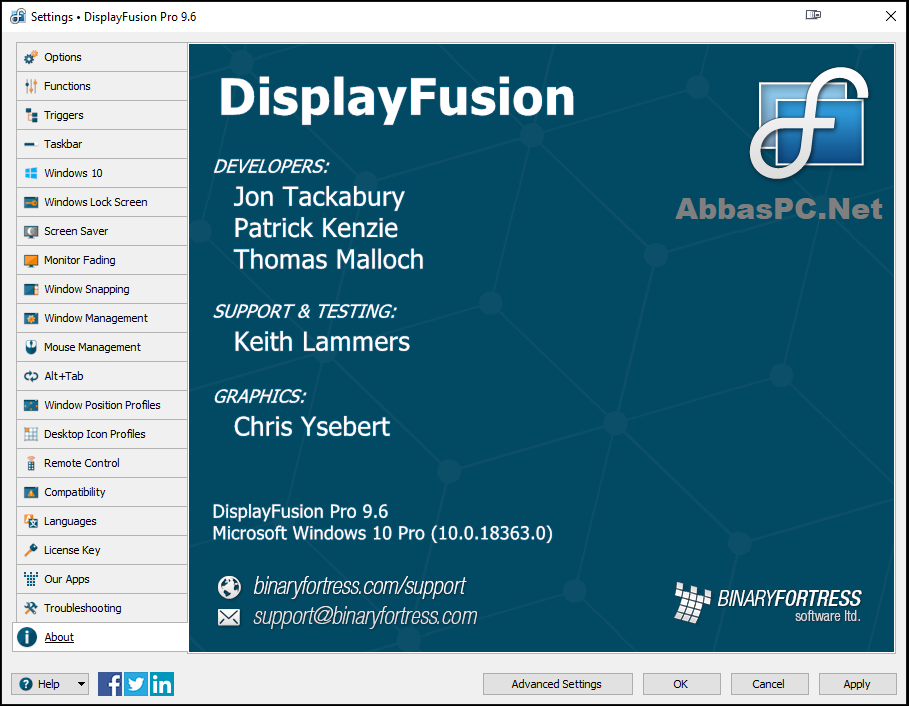Select the Window Position Profiles label
The width and height of the screenshot is (909, 706).
102,405
